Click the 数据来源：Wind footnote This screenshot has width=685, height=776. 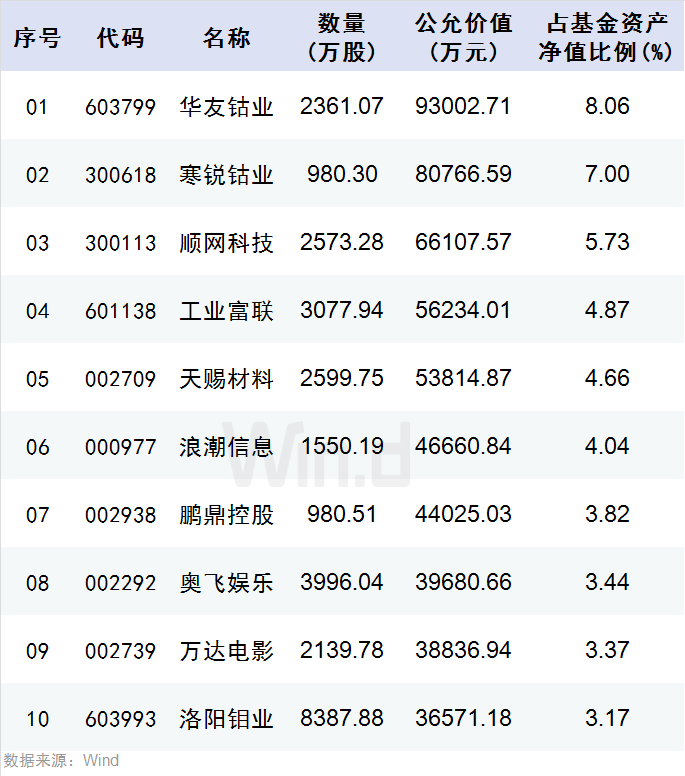(x=61, y=760)
